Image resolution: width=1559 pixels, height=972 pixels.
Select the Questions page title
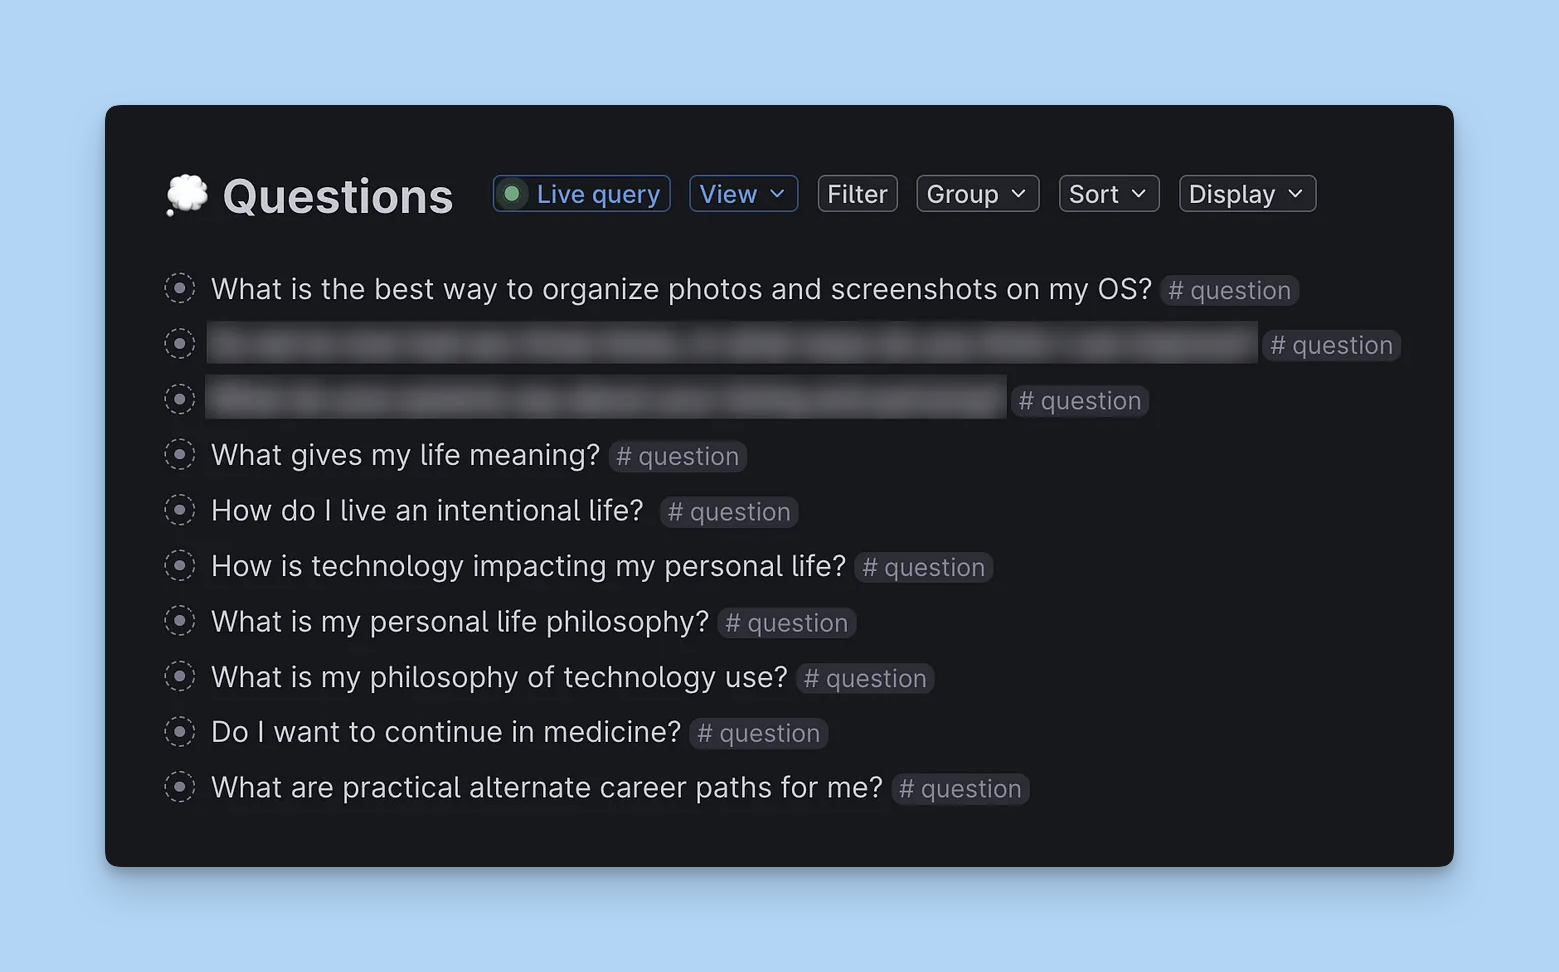(x=338, y=196)
